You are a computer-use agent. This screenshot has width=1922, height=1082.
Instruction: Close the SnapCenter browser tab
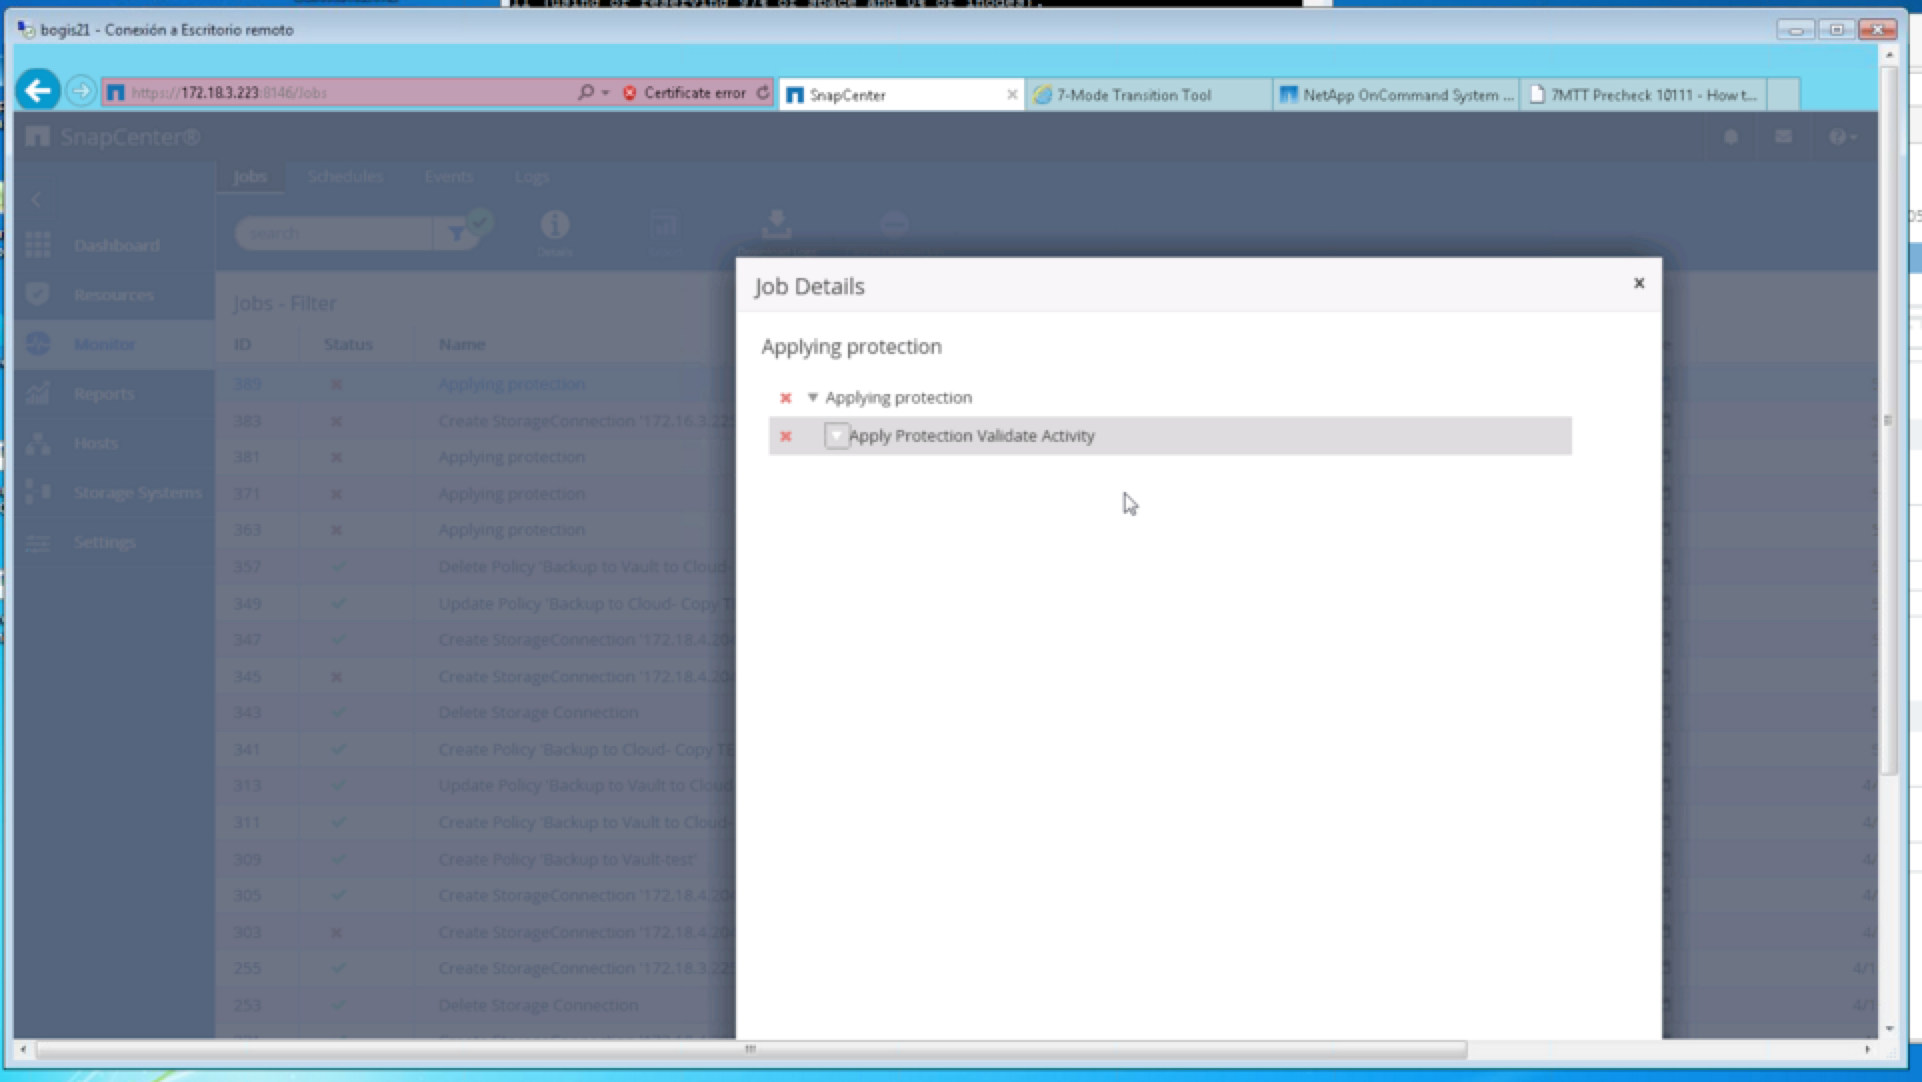[x=1011, y=95]
